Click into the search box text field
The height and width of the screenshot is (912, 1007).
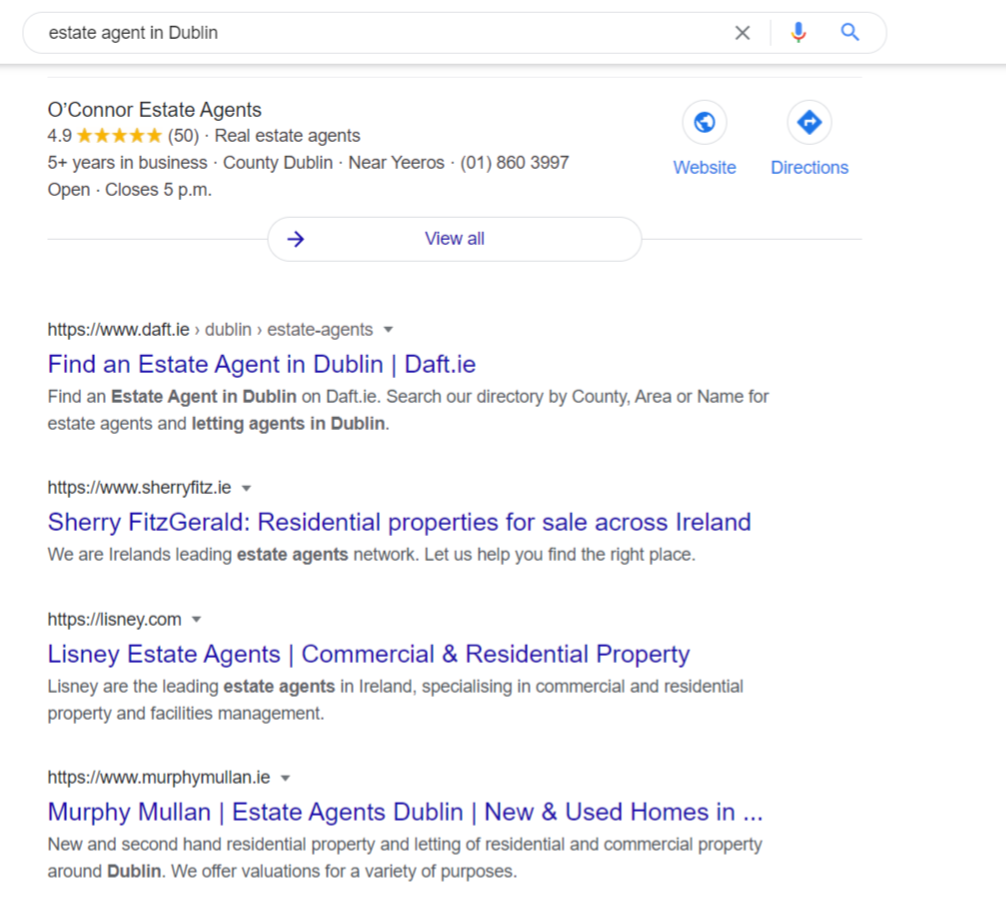[x=385, y=33]
